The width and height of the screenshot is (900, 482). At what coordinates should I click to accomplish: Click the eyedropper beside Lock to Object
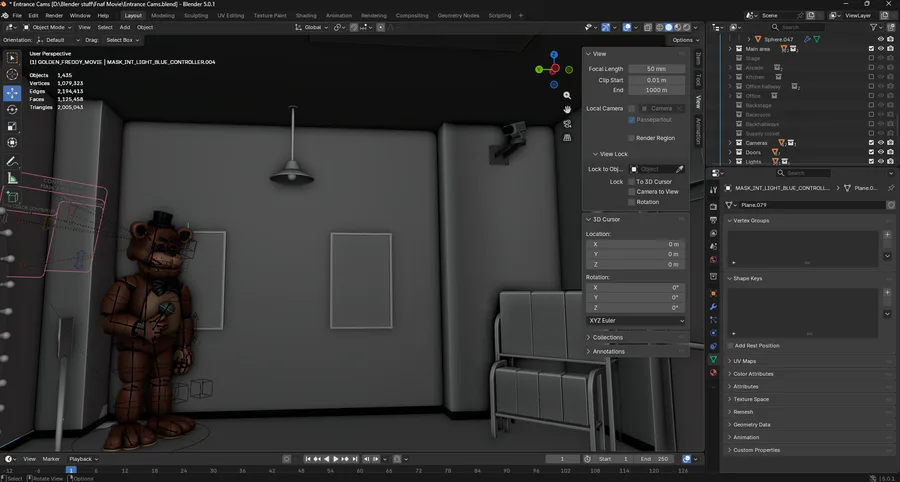[x=680, y=169]
